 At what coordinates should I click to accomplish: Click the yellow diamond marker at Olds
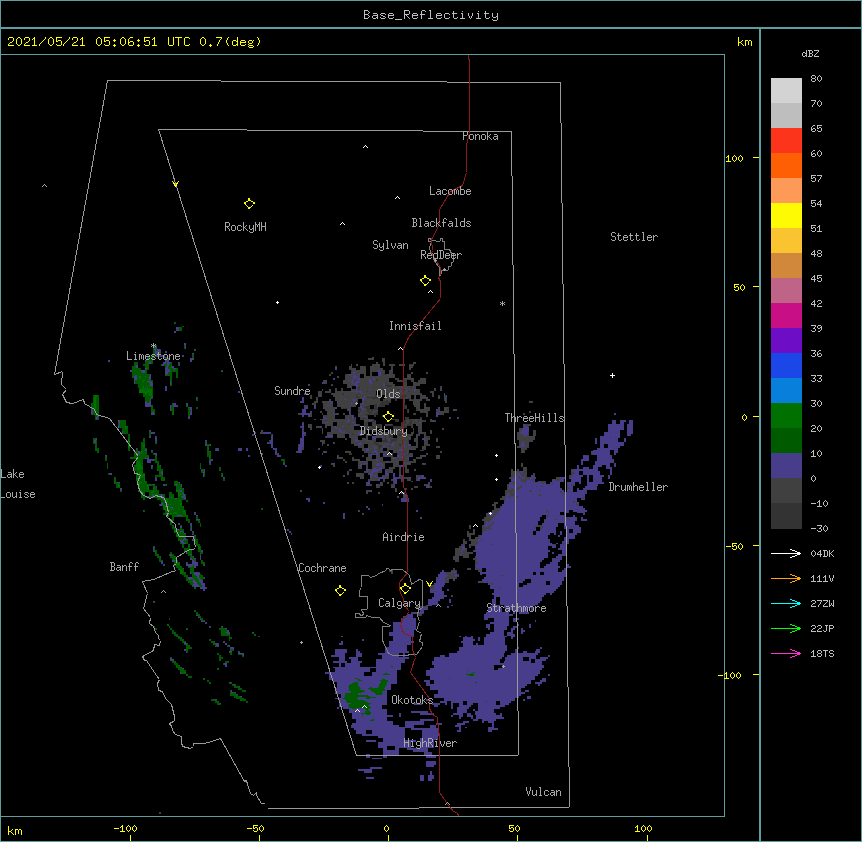[388, 416]
